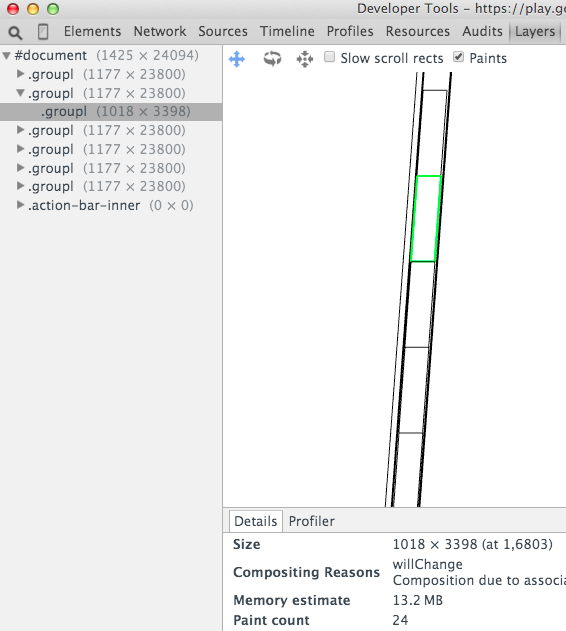
Task: Select the rotate mode icon
Action: 273,59
